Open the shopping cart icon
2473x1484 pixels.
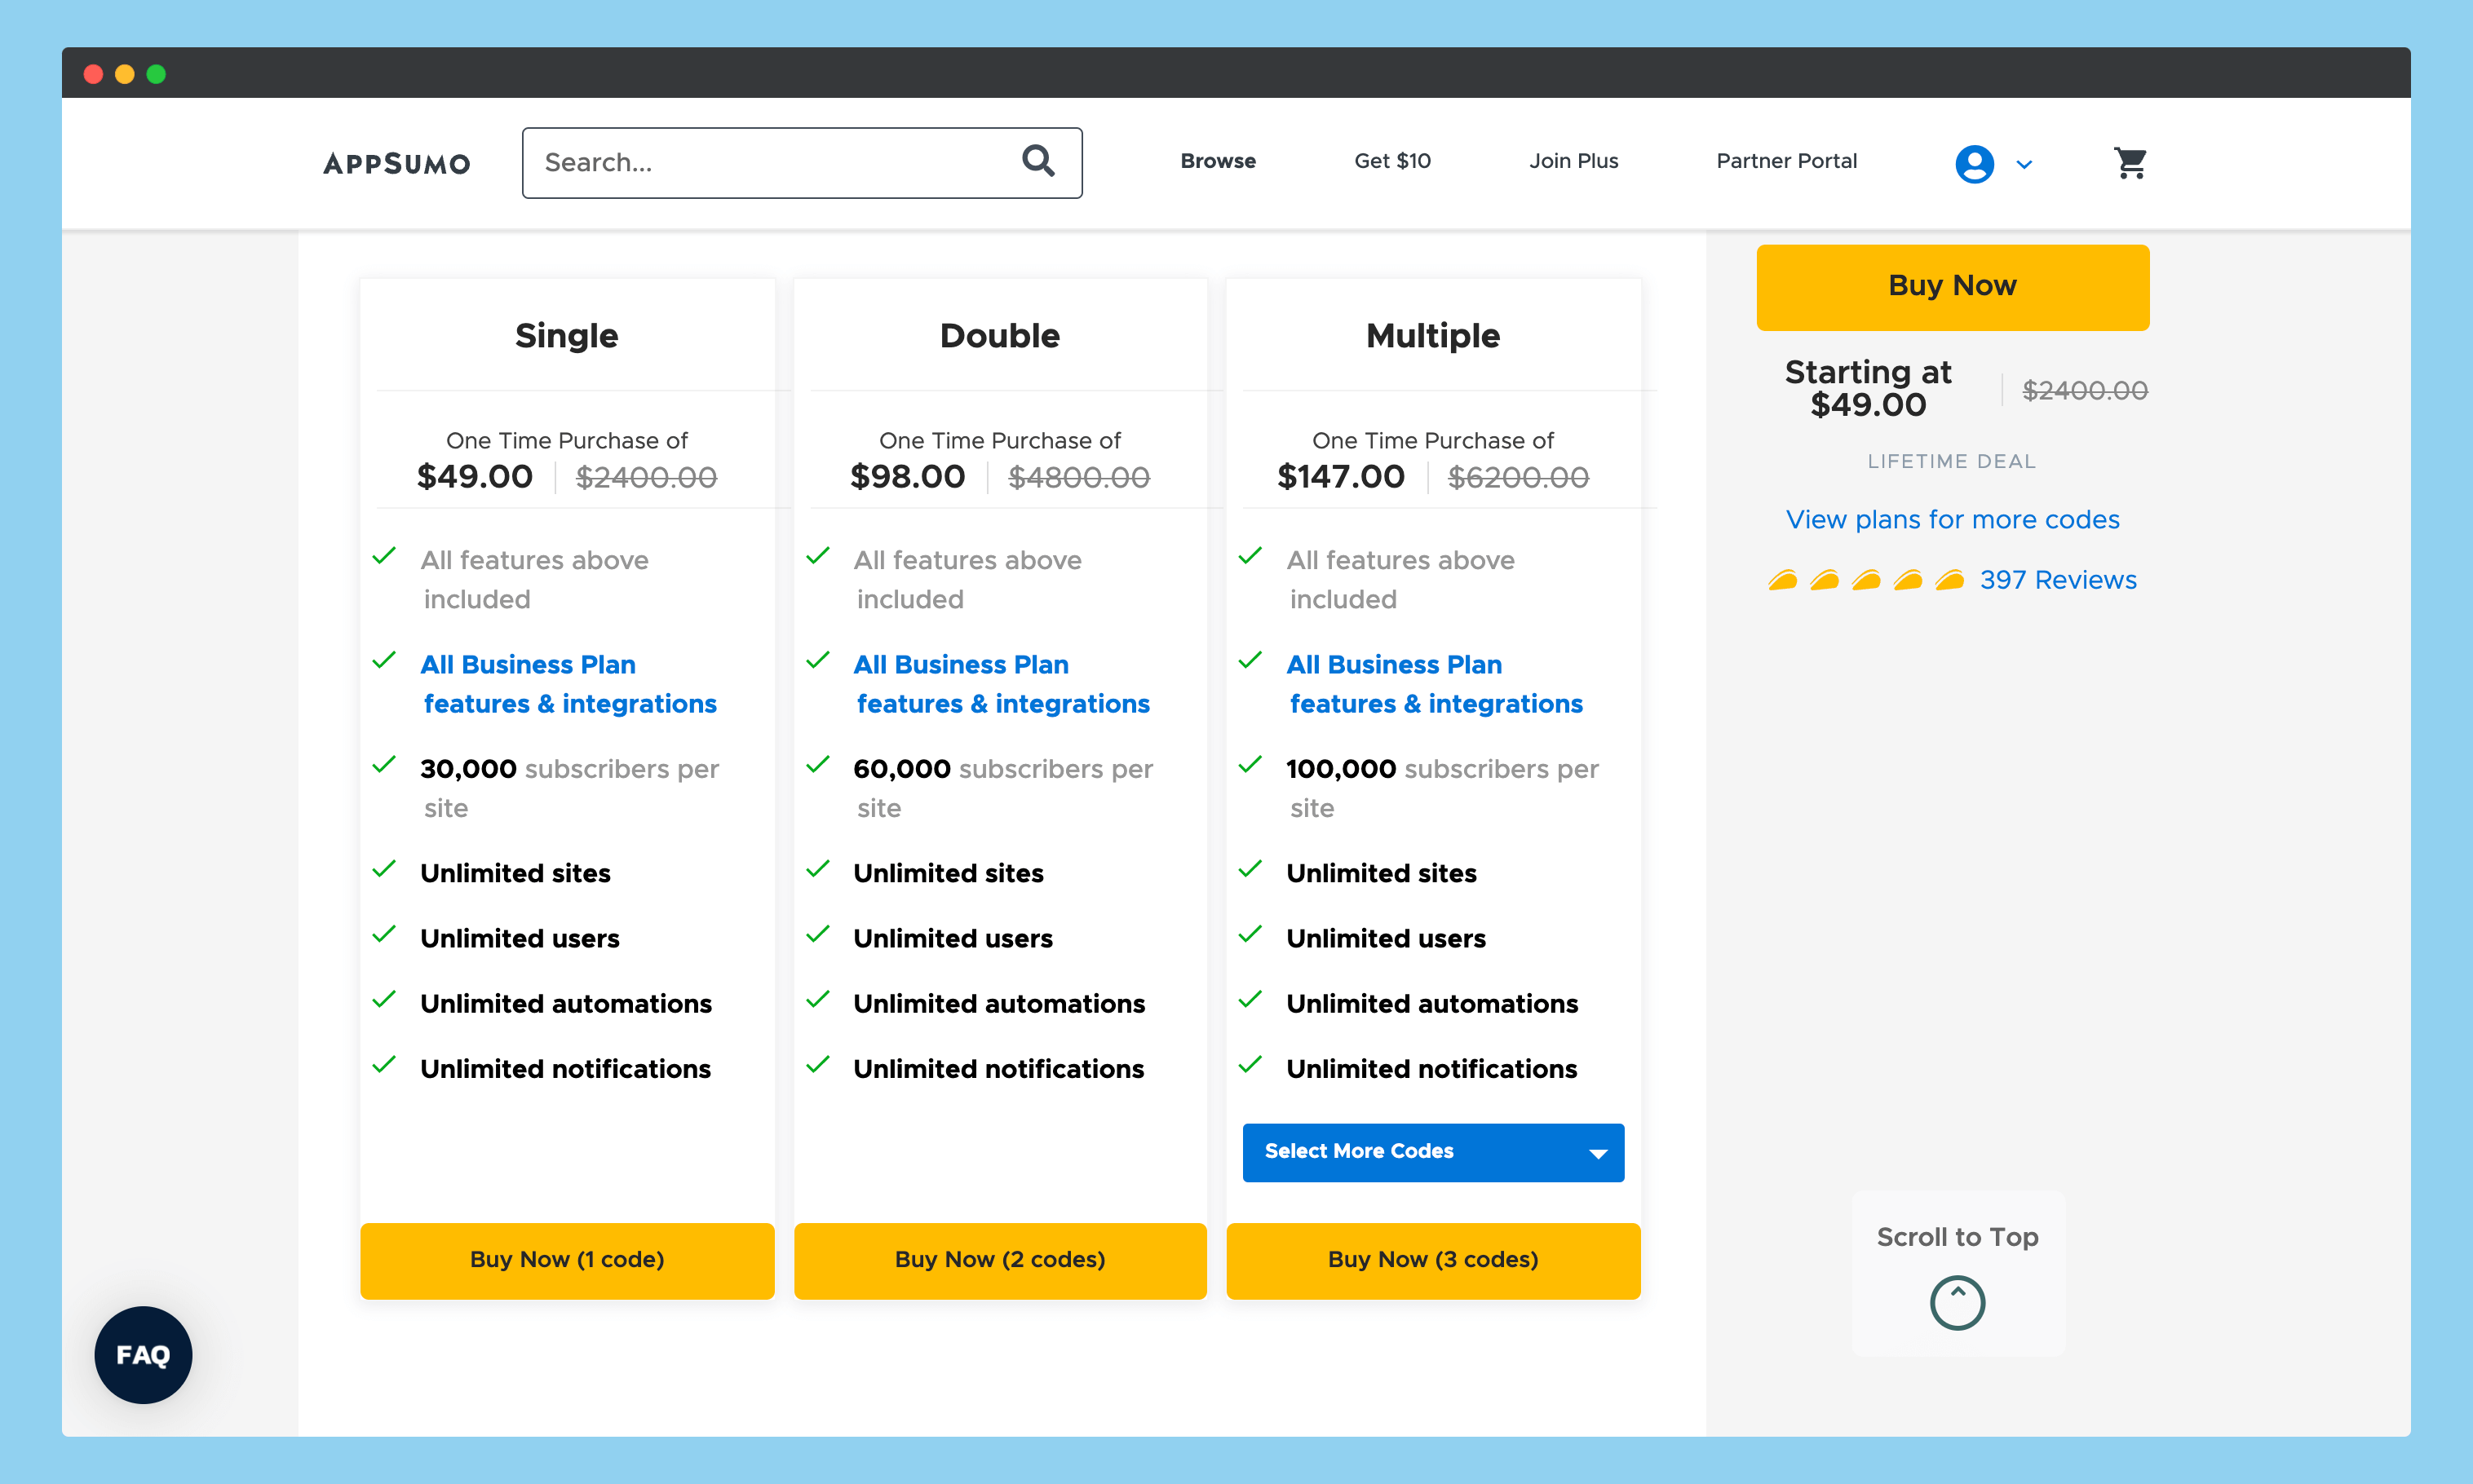2130,162
